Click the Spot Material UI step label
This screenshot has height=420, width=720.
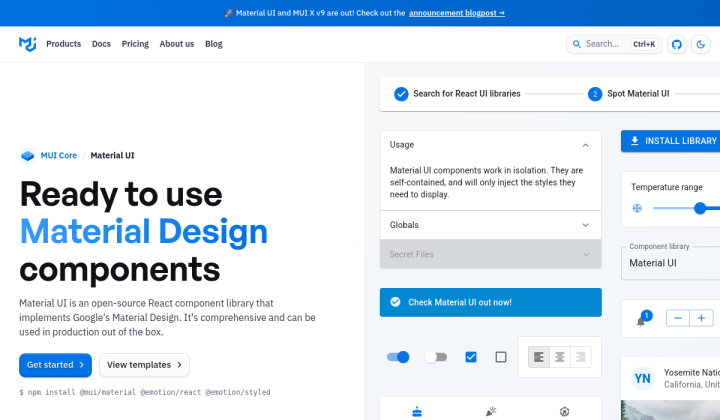tap(638, 94)
